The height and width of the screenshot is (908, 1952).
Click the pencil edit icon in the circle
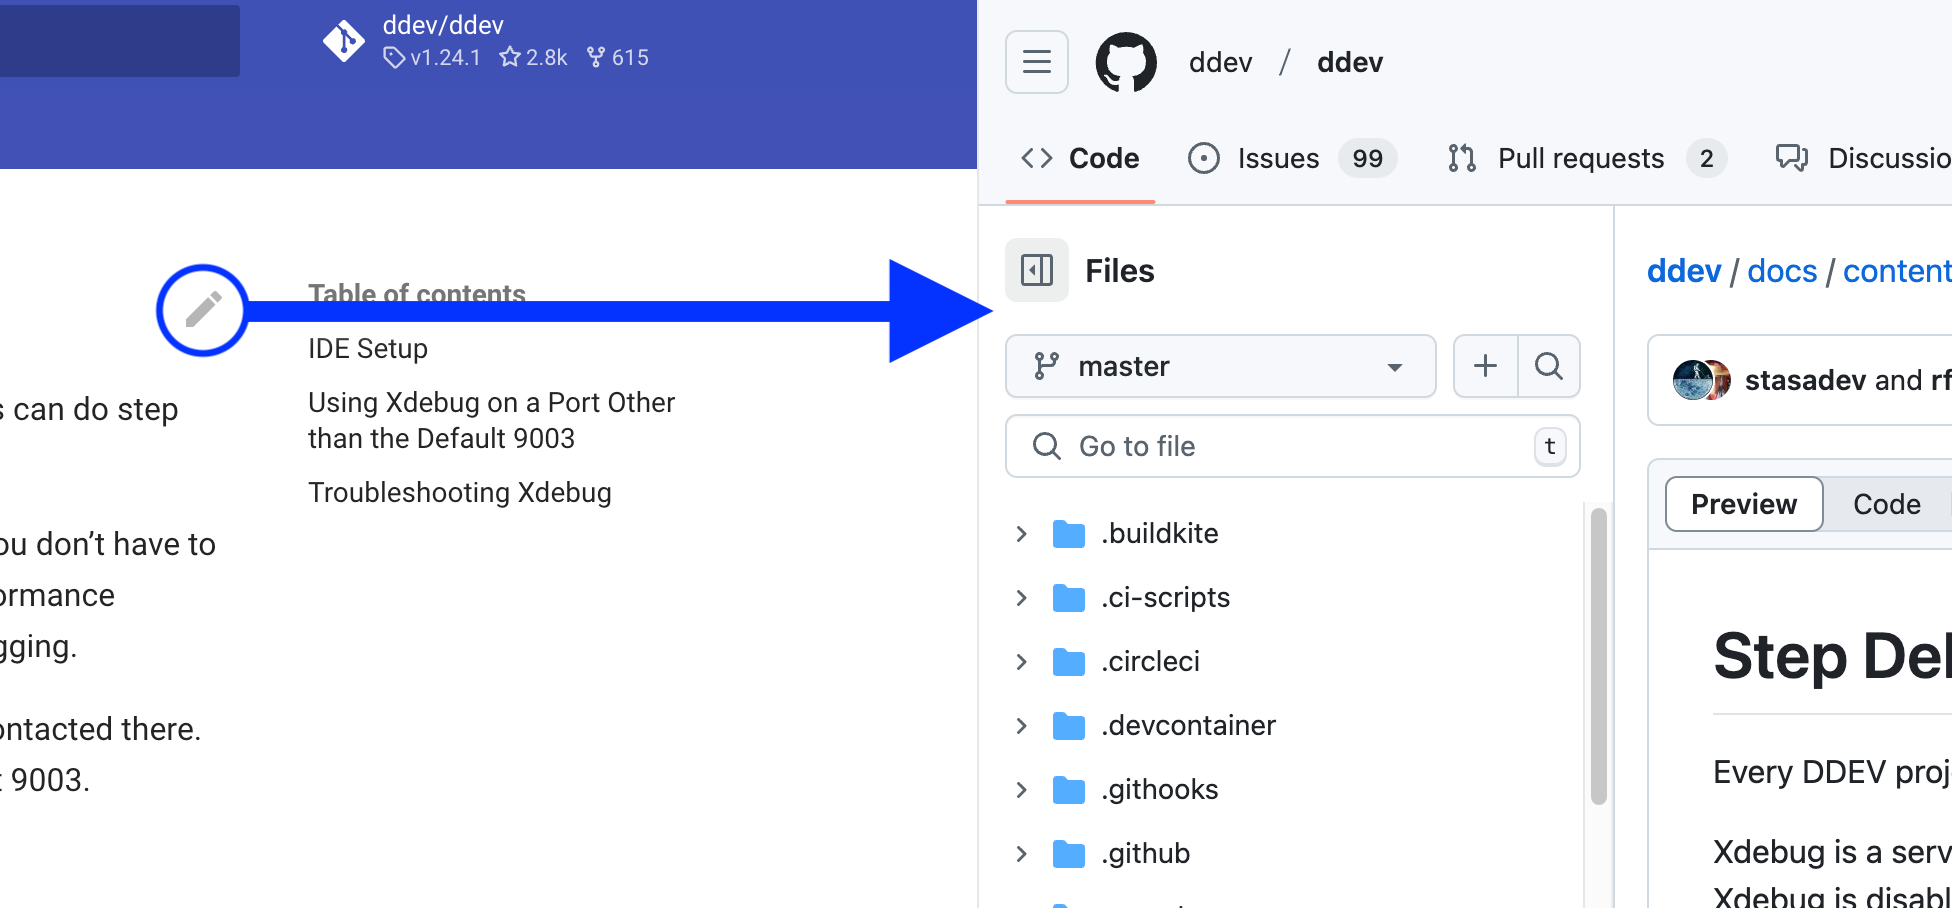[x=202, y=310]
